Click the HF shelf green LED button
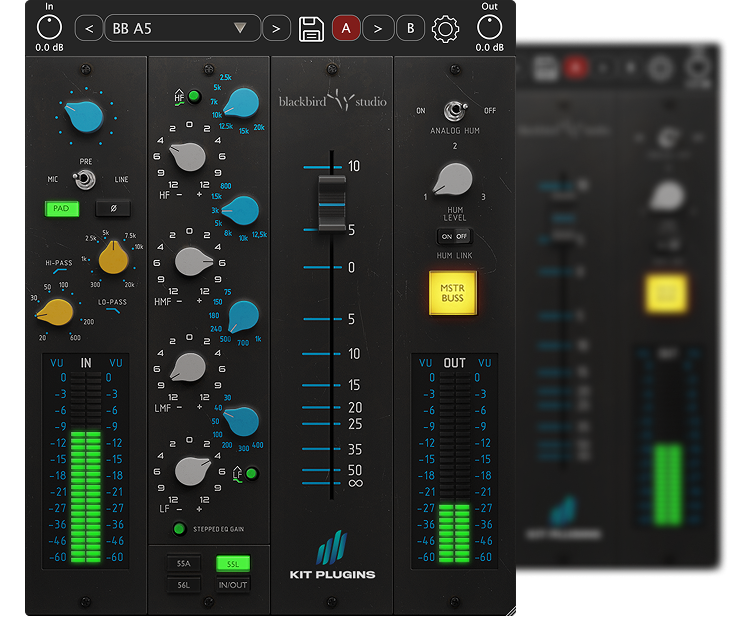 coord(195,97)
